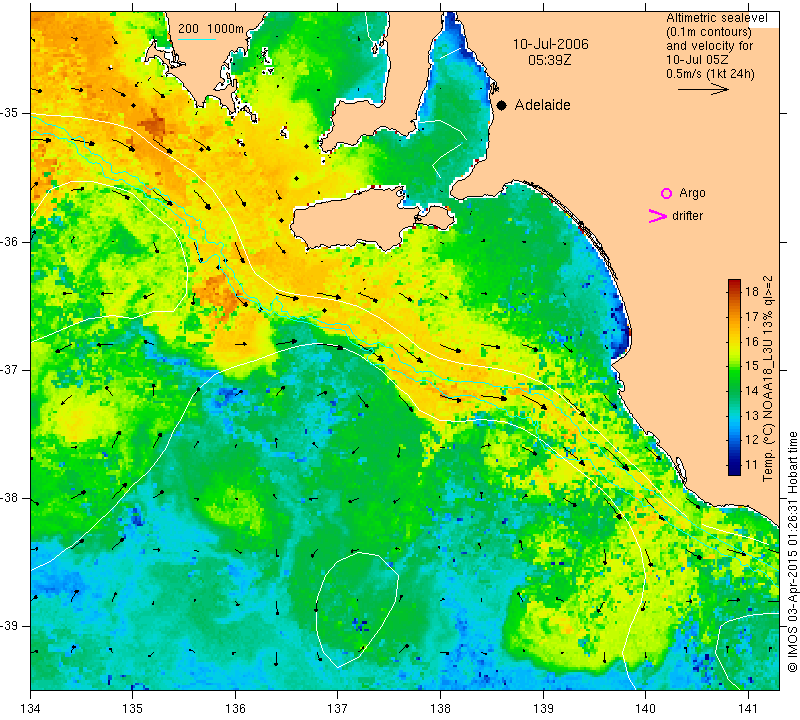This screenshot has height=720, width=800.
Task: Click the magenta Argo circle legend symbol
Action: 666,193
